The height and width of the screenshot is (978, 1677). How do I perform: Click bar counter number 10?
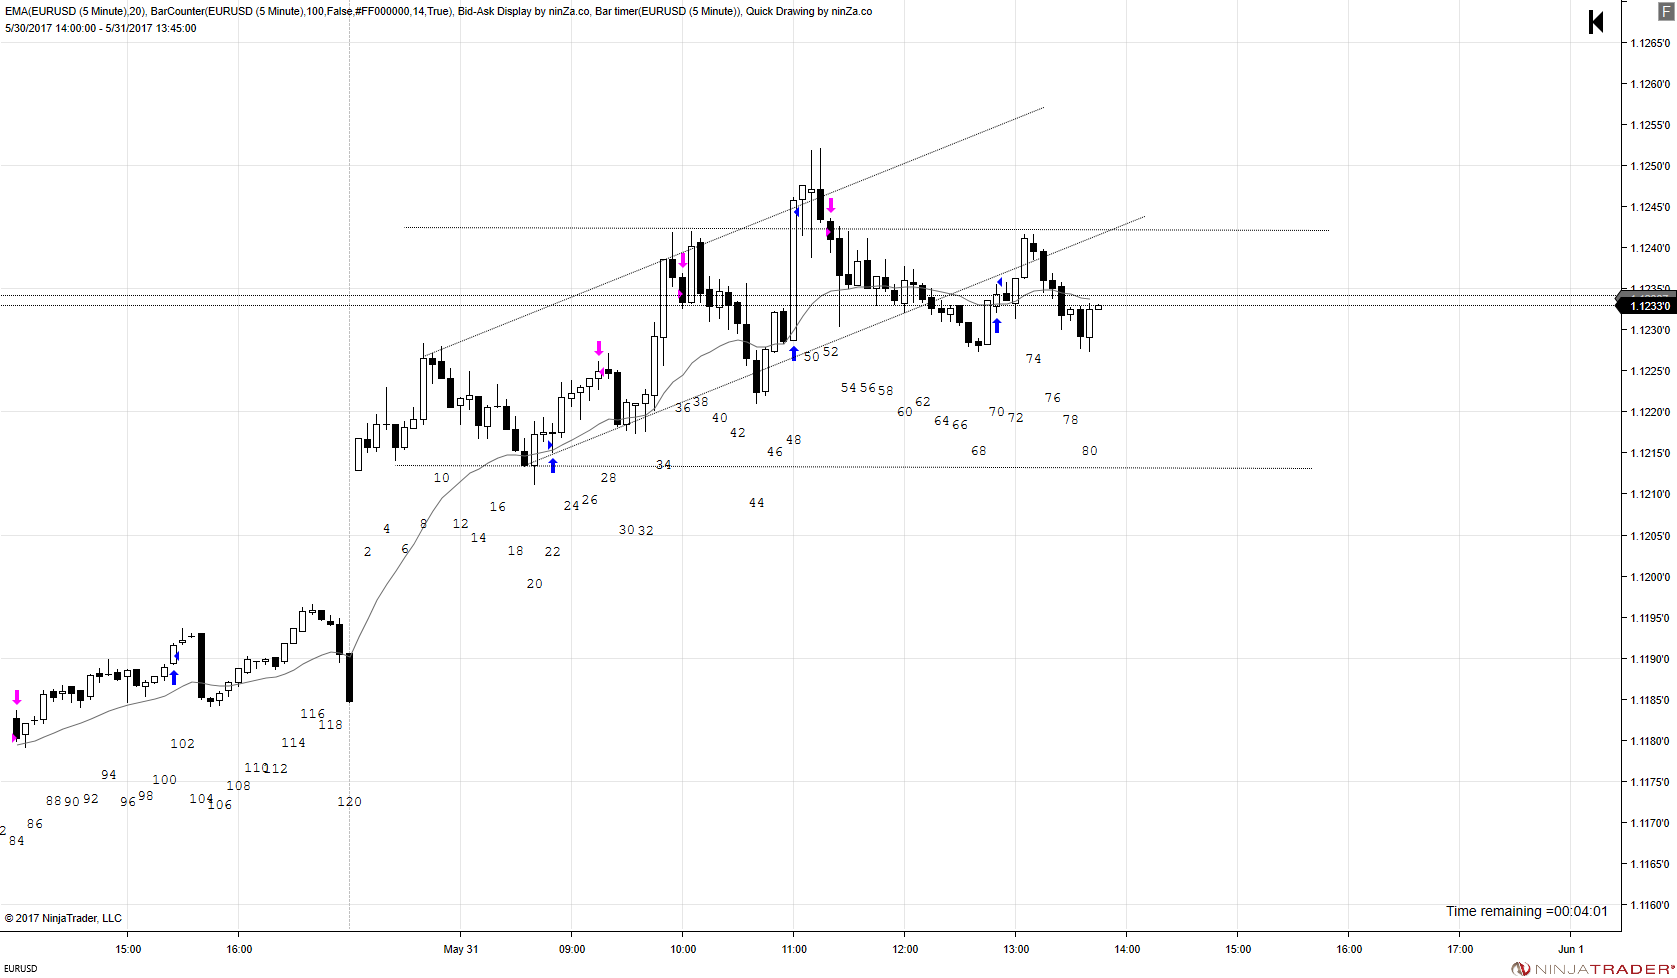click(442, 478)
